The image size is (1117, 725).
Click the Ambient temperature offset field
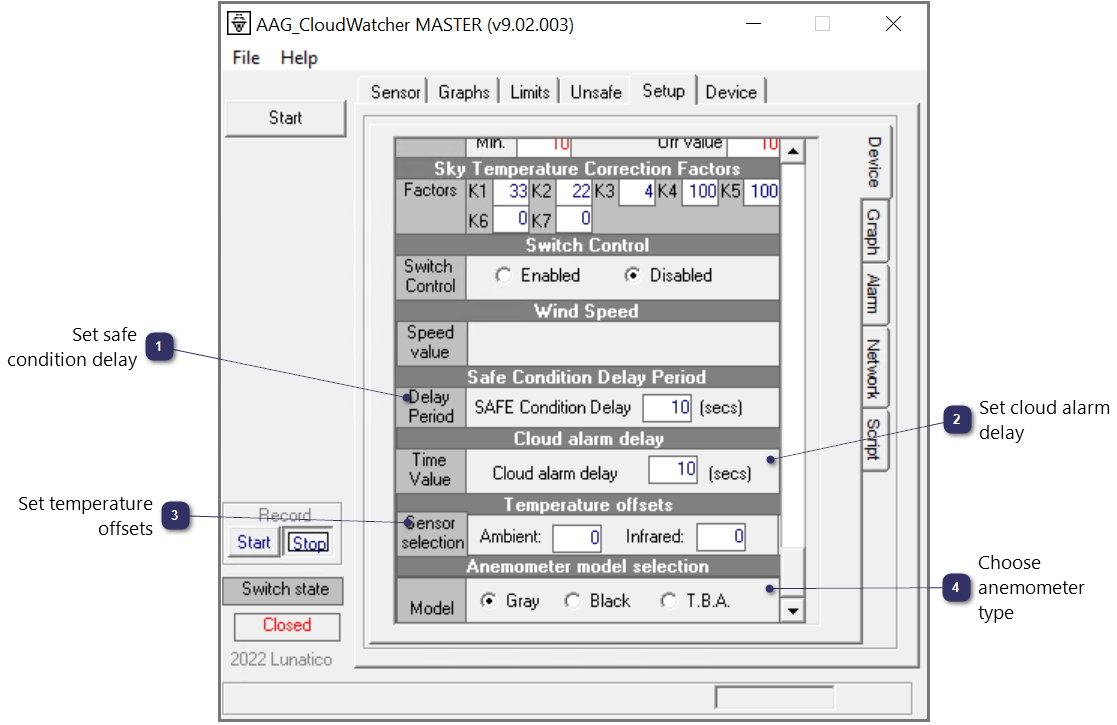click(x=577, y=537)
